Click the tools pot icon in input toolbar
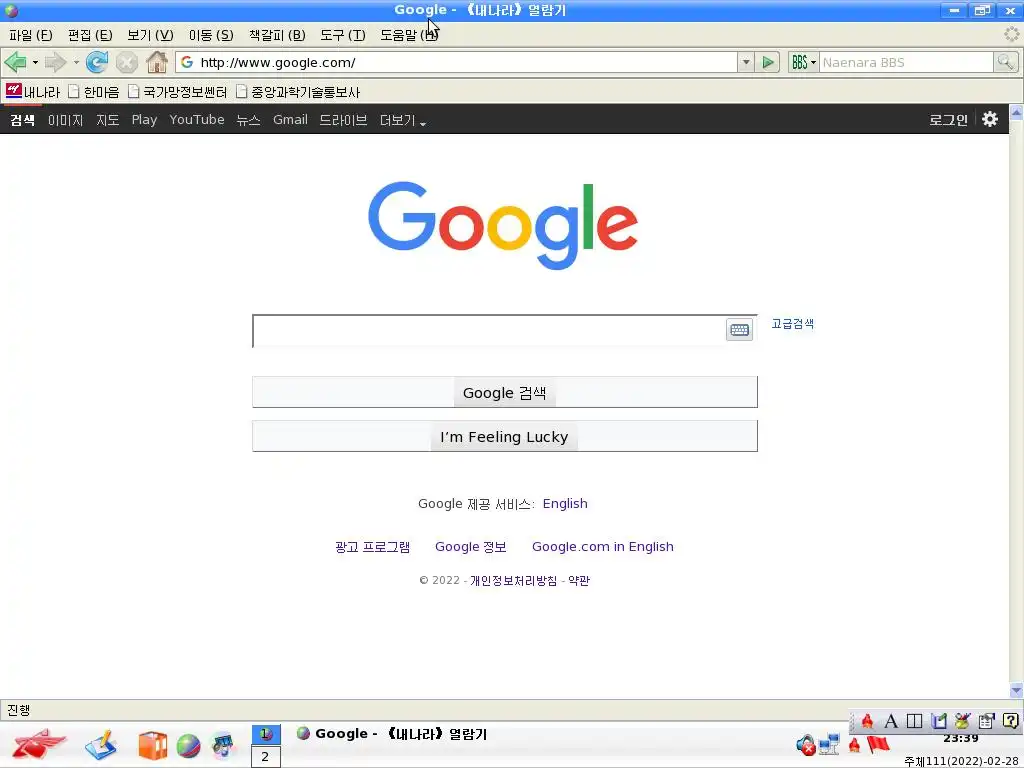 (x=962, y=721)
